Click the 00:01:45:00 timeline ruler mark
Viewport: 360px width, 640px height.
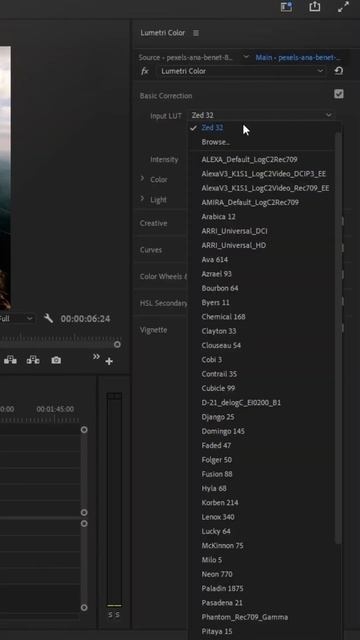tap(55, 409)
